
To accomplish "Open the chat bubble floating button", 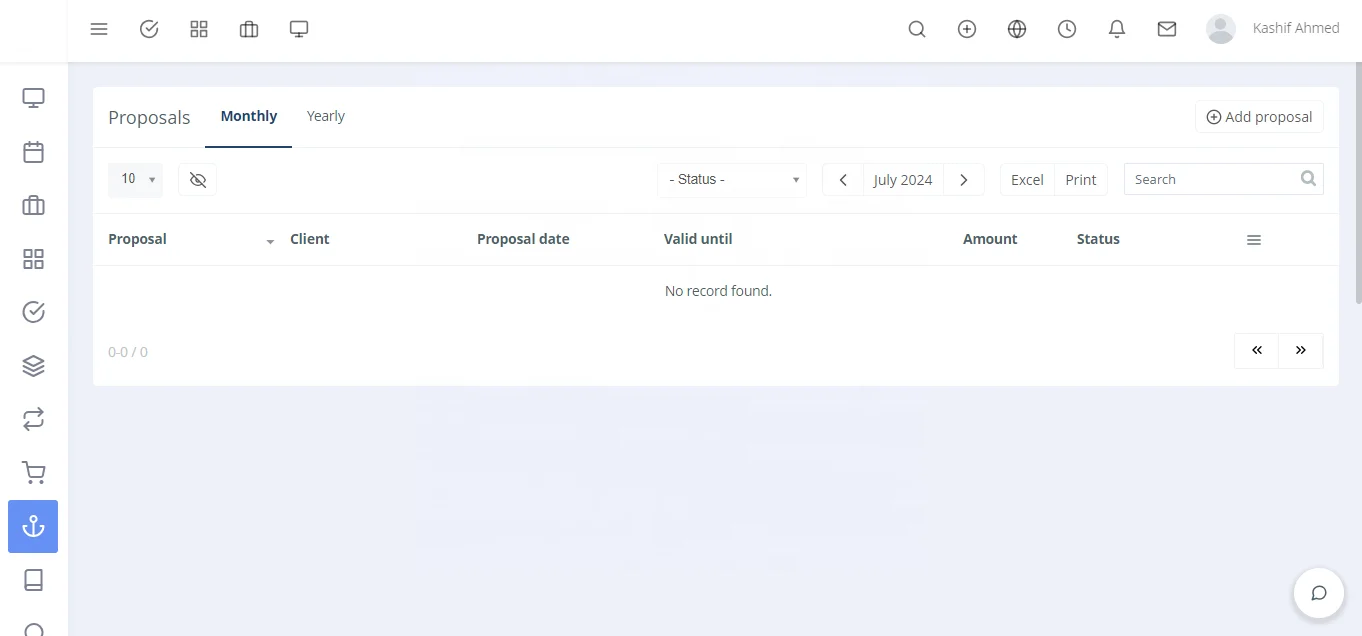I will pos(1319,593).
